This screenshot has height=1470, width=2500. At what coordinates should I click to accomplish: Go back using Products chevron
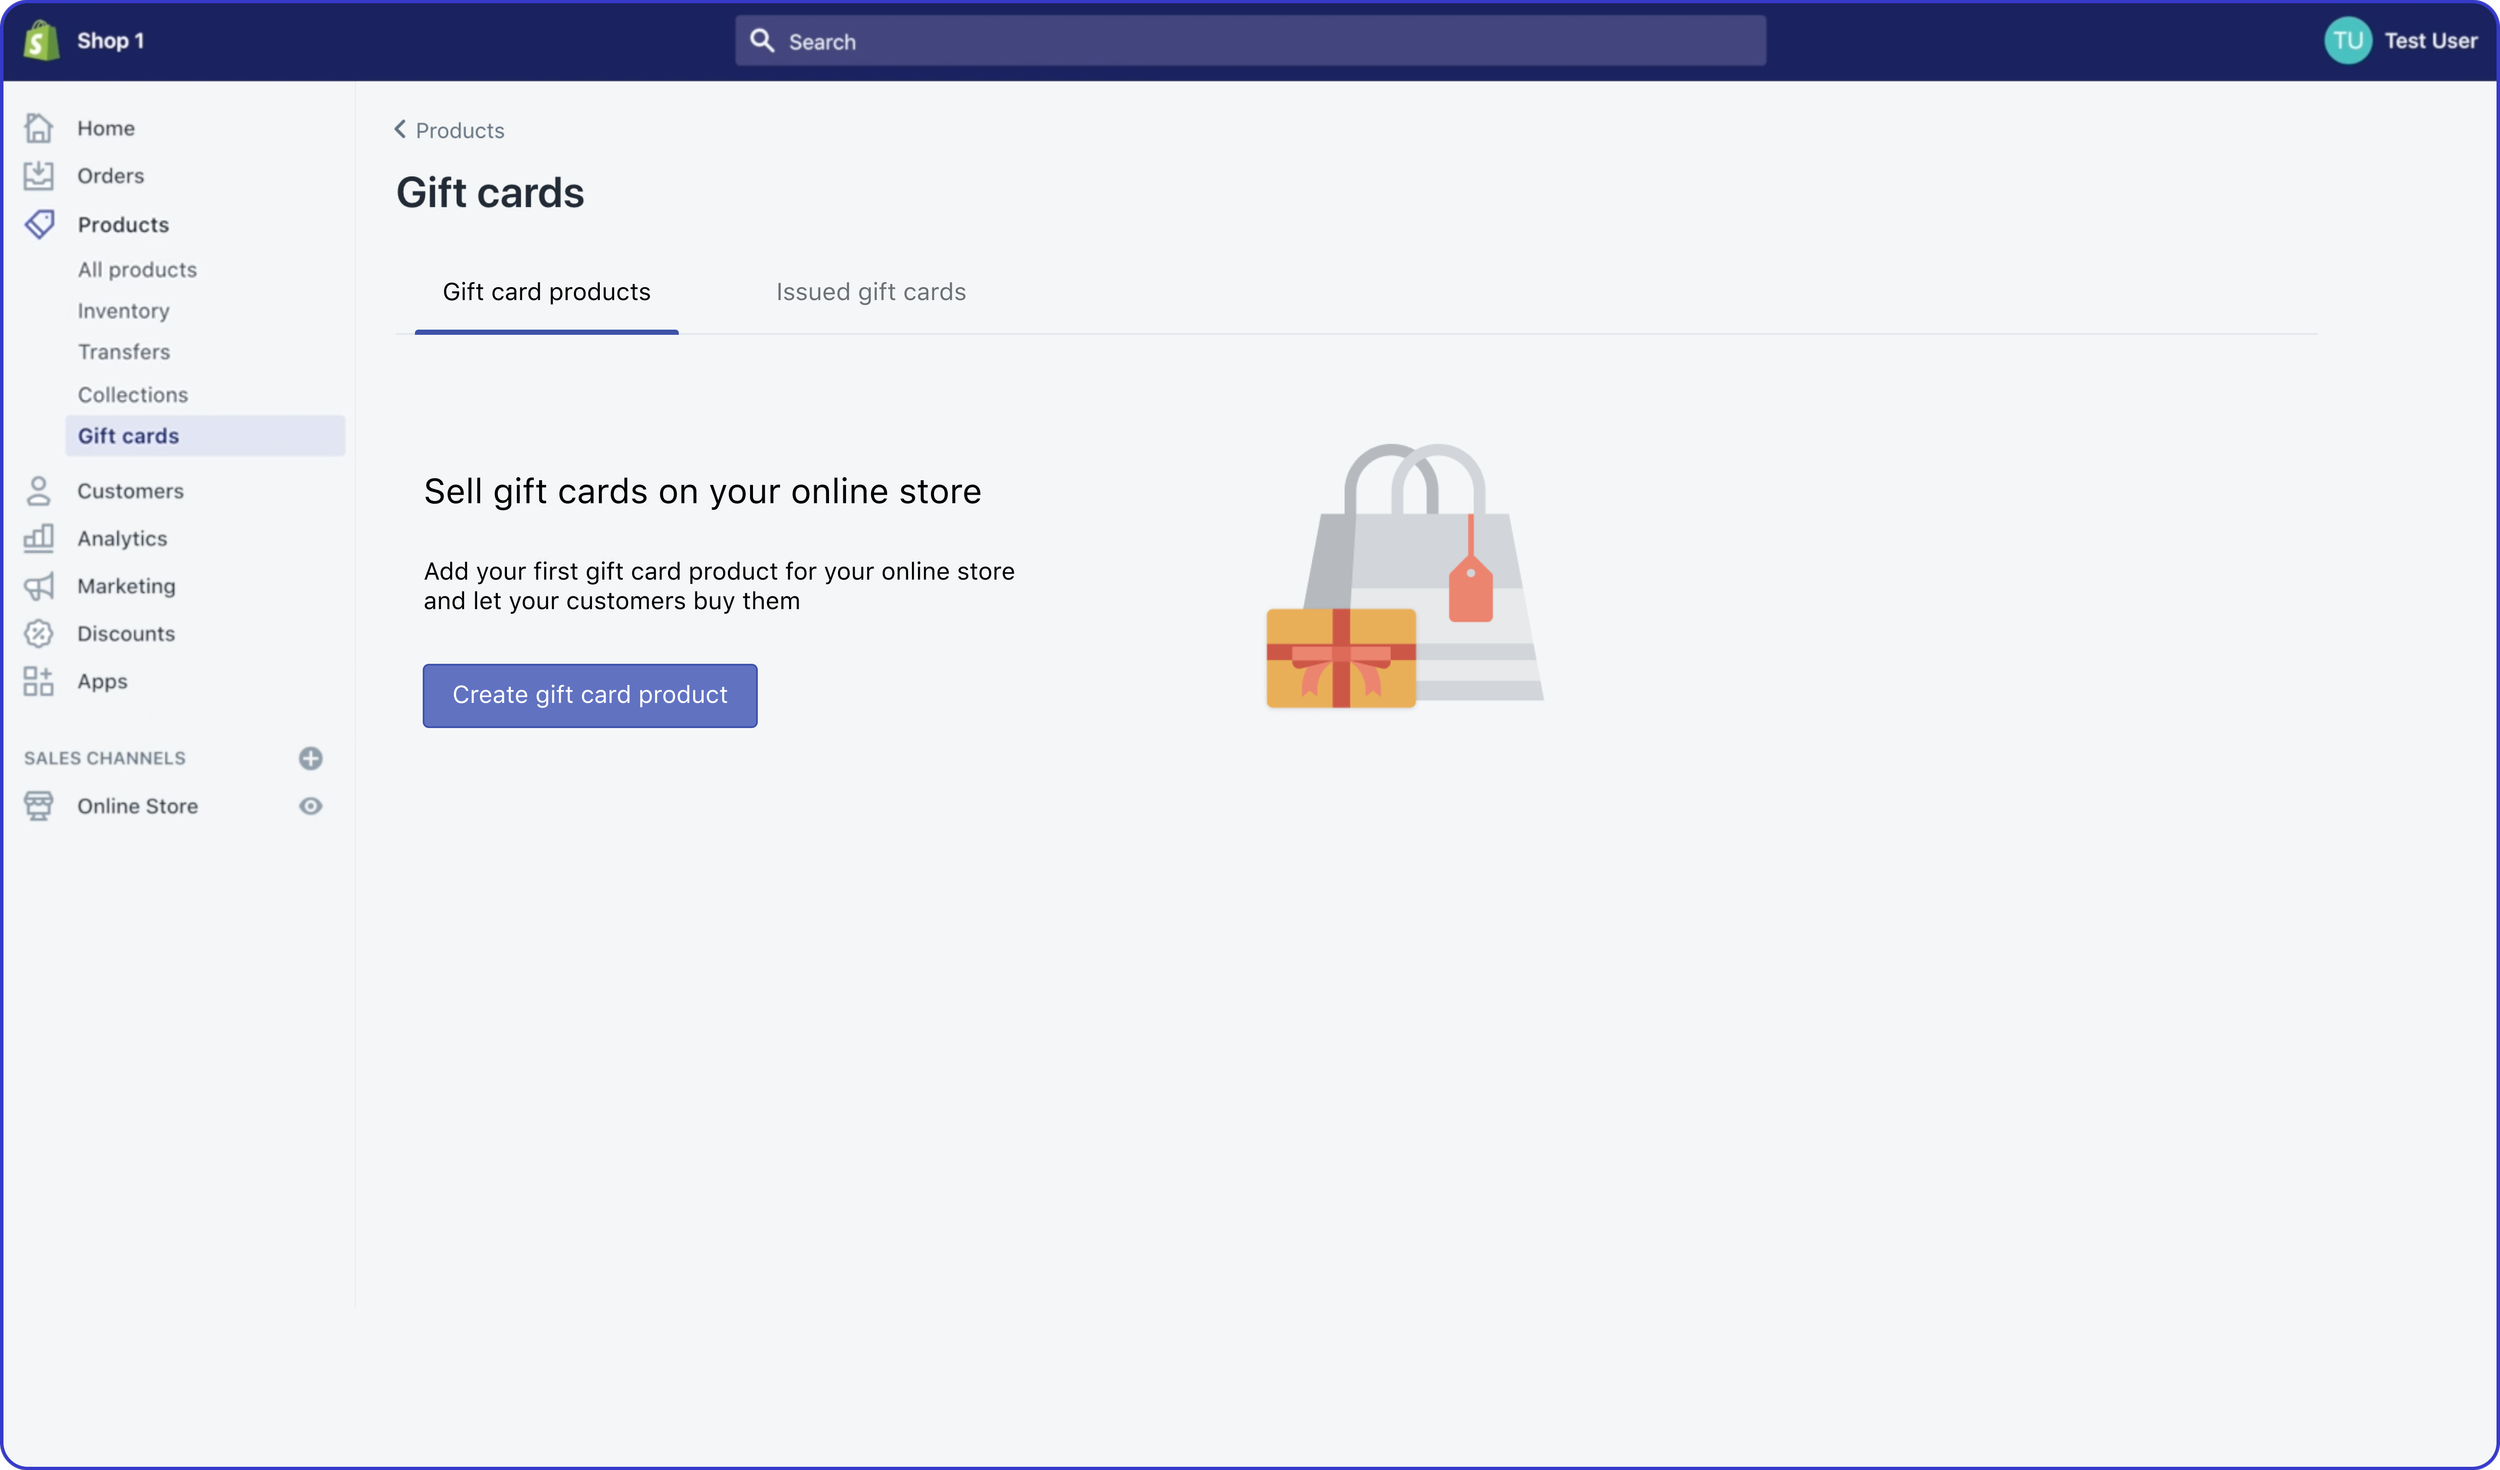coord(400,130)
